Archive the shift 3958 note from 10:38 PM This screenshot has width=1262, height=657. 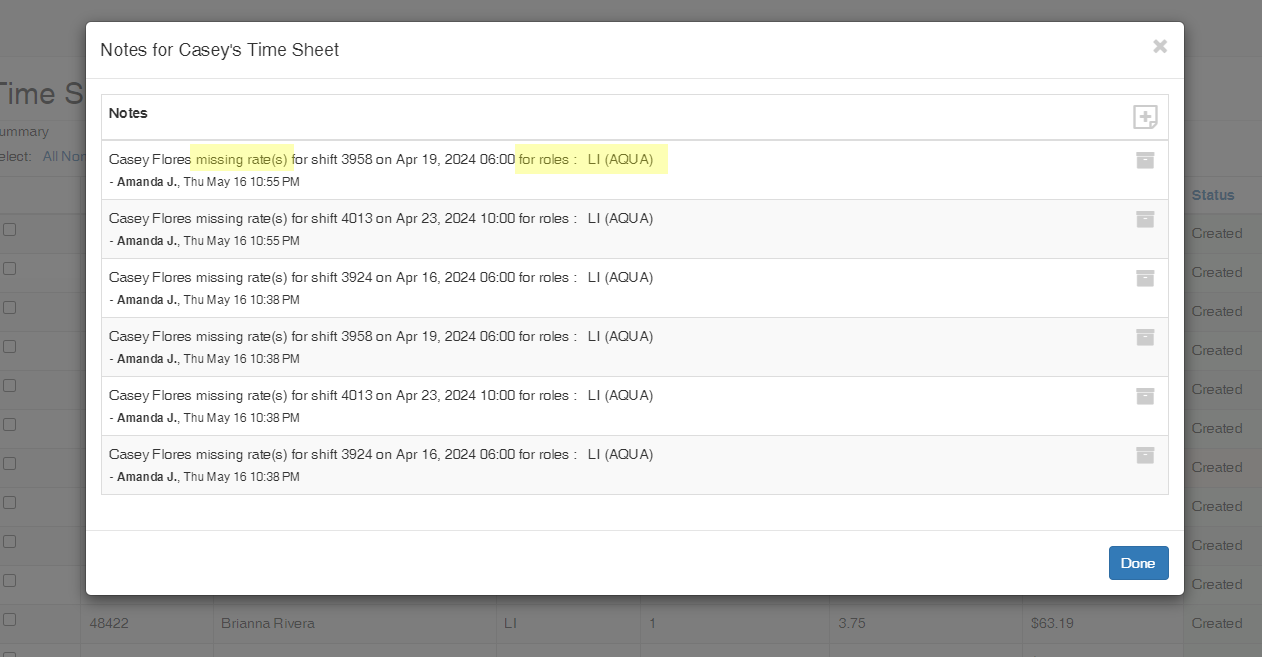pos(1145,337)
